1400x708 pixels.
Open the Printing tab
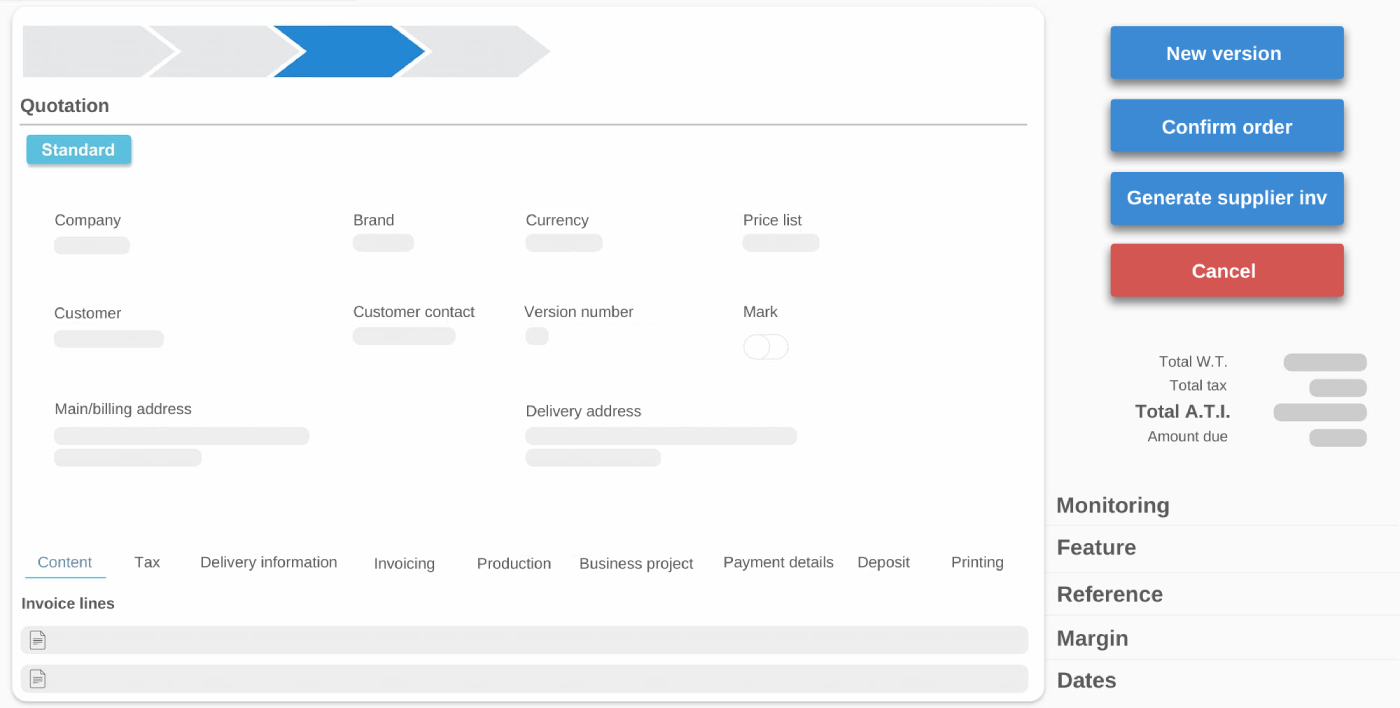(x=977, y=562)
